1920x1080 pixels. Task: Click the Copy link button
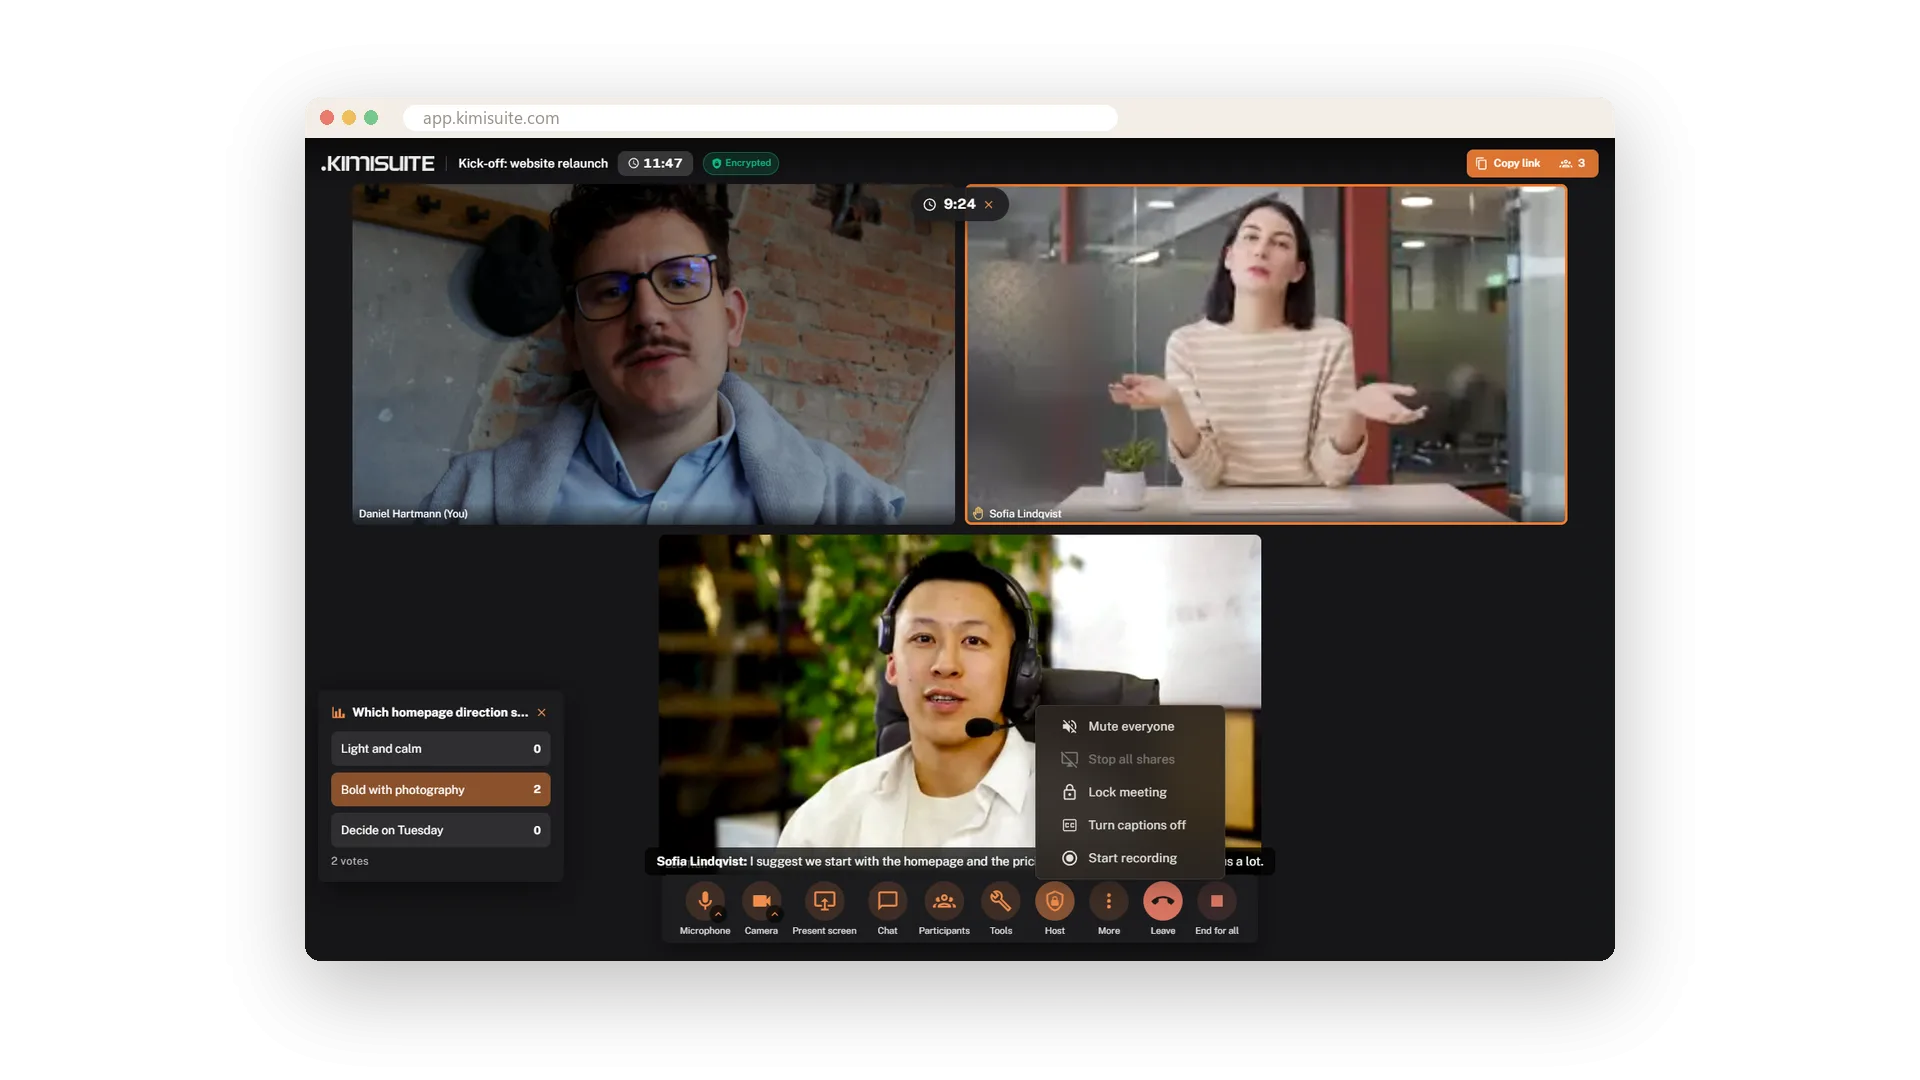click(1508, 164)
